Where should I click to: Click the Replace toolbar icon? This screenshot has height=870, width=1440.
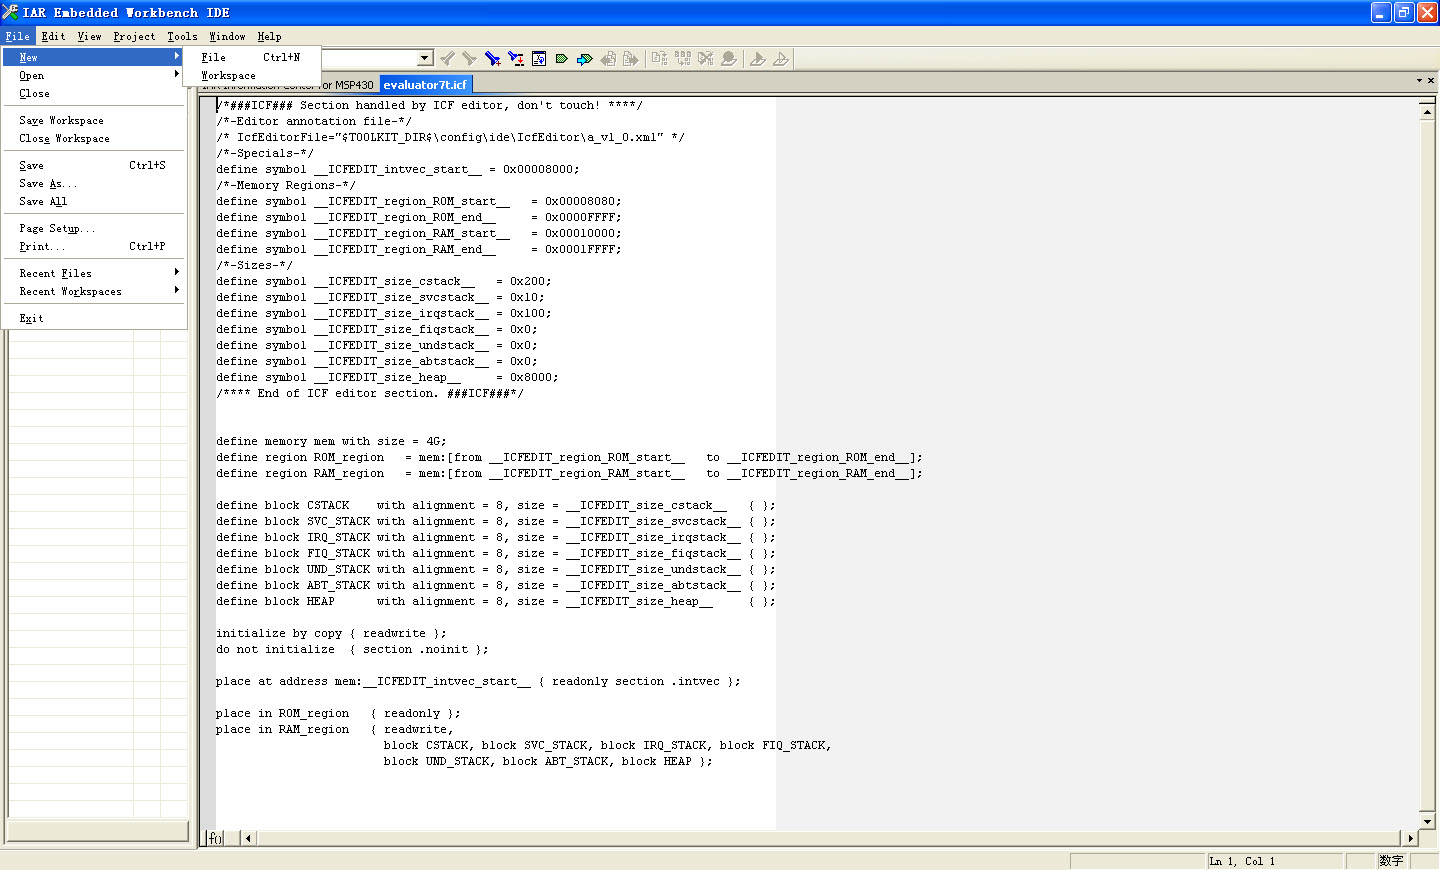pos(516,59)
